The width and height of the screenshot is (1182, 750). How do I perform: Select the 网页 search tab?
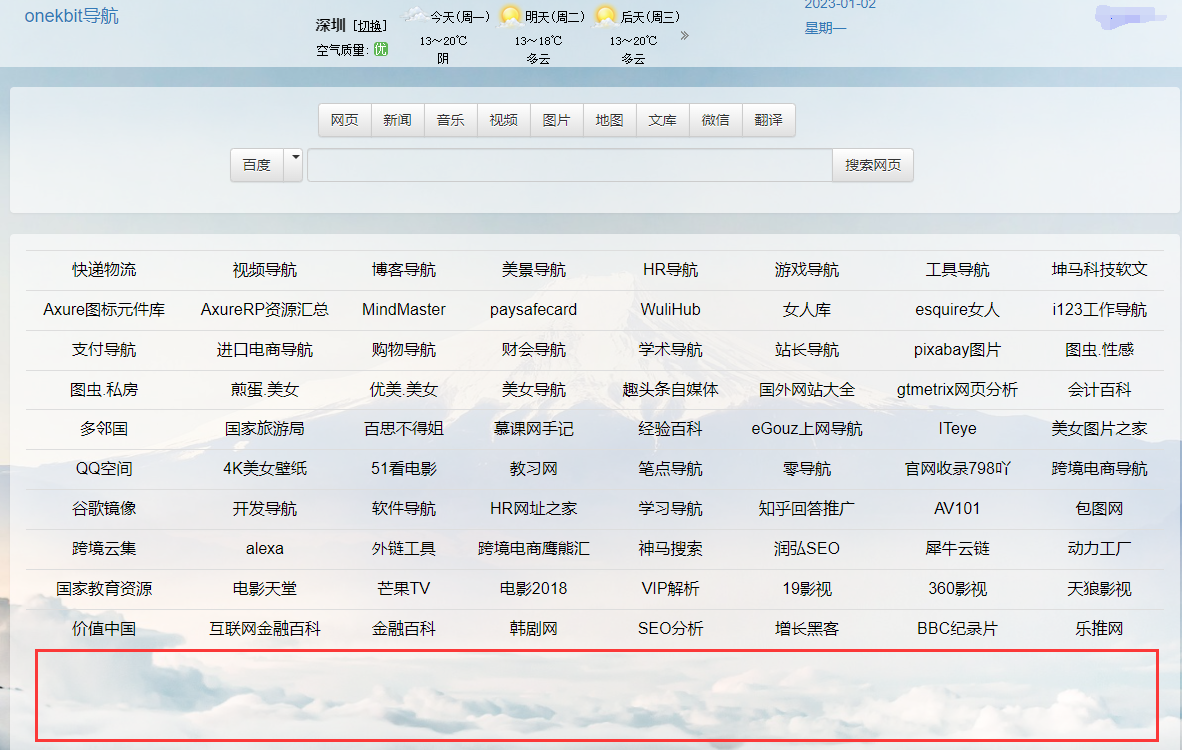(x=344, y=120)
